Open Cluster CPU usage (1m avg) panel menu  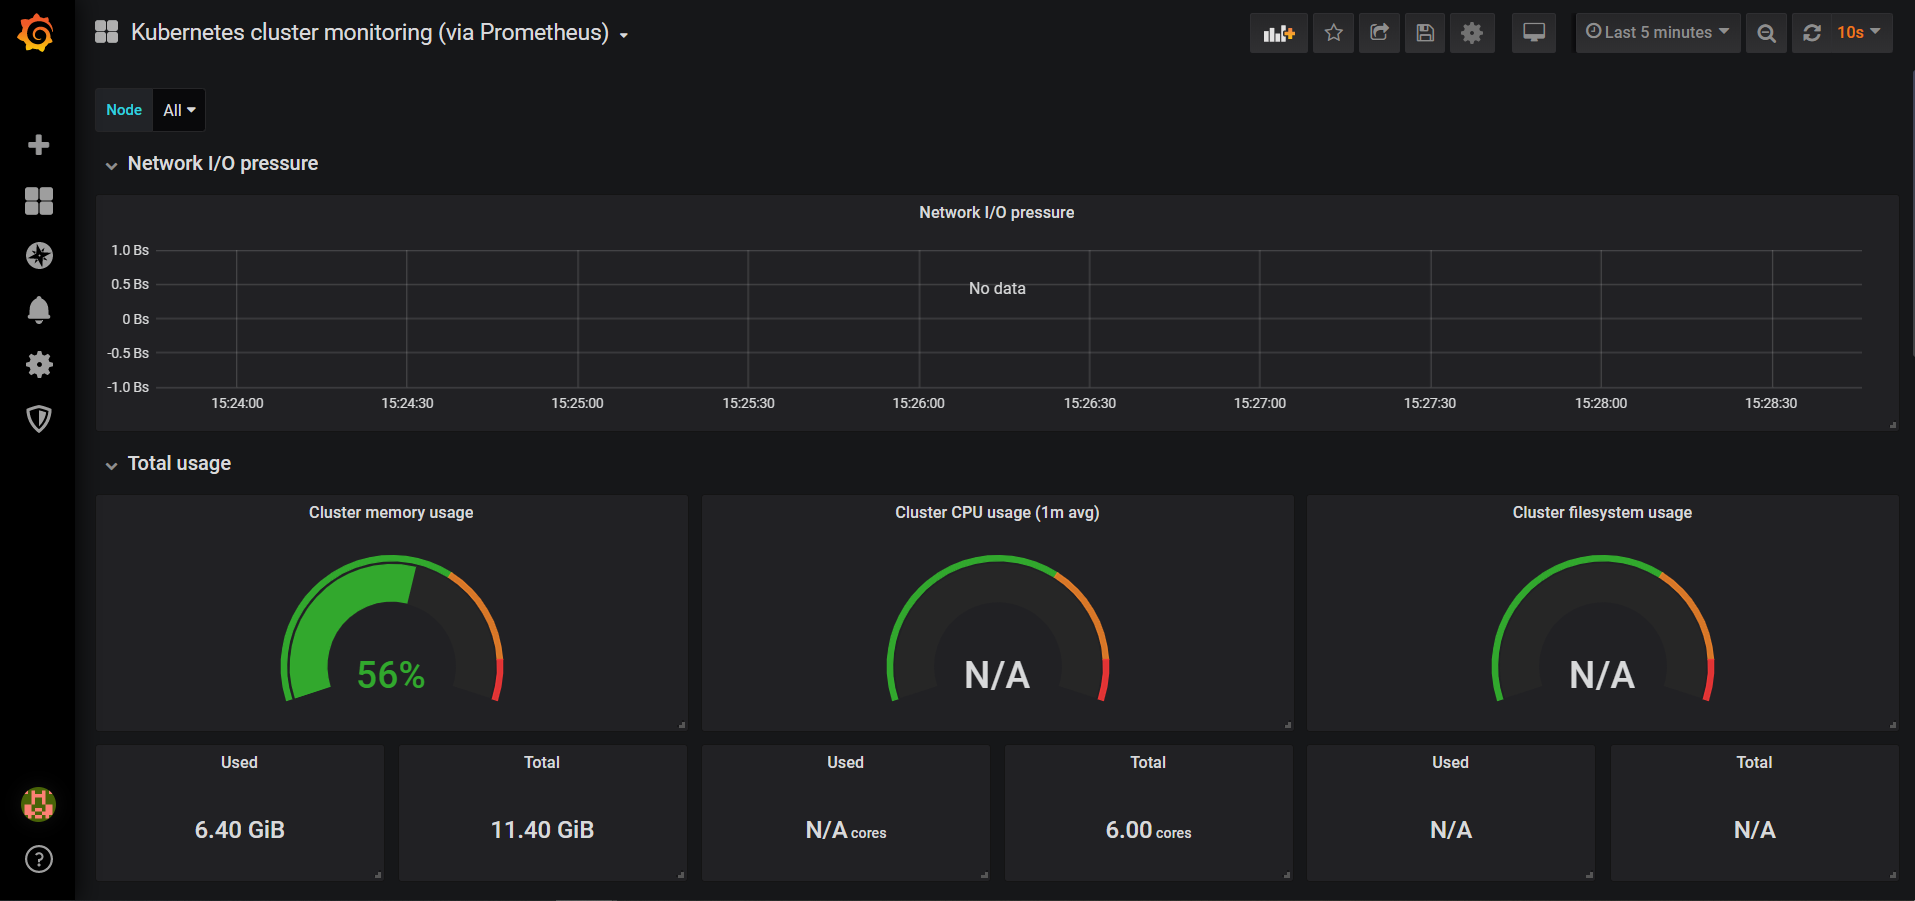pos(997,512)
